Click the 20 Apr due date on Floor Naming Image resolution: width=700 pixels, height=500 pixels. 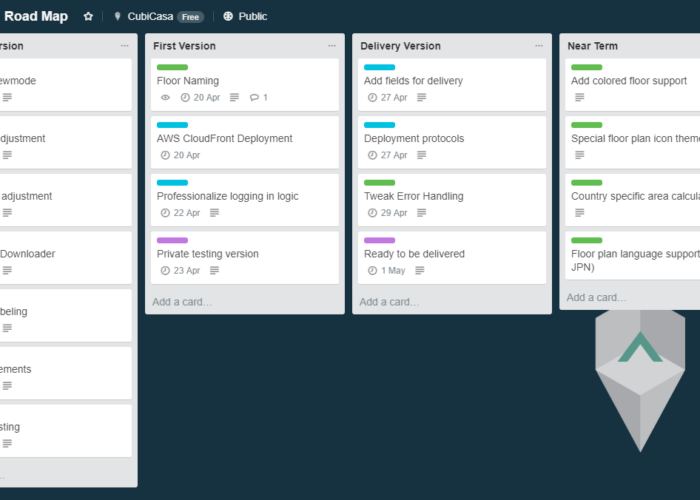[x=200, y=97]
